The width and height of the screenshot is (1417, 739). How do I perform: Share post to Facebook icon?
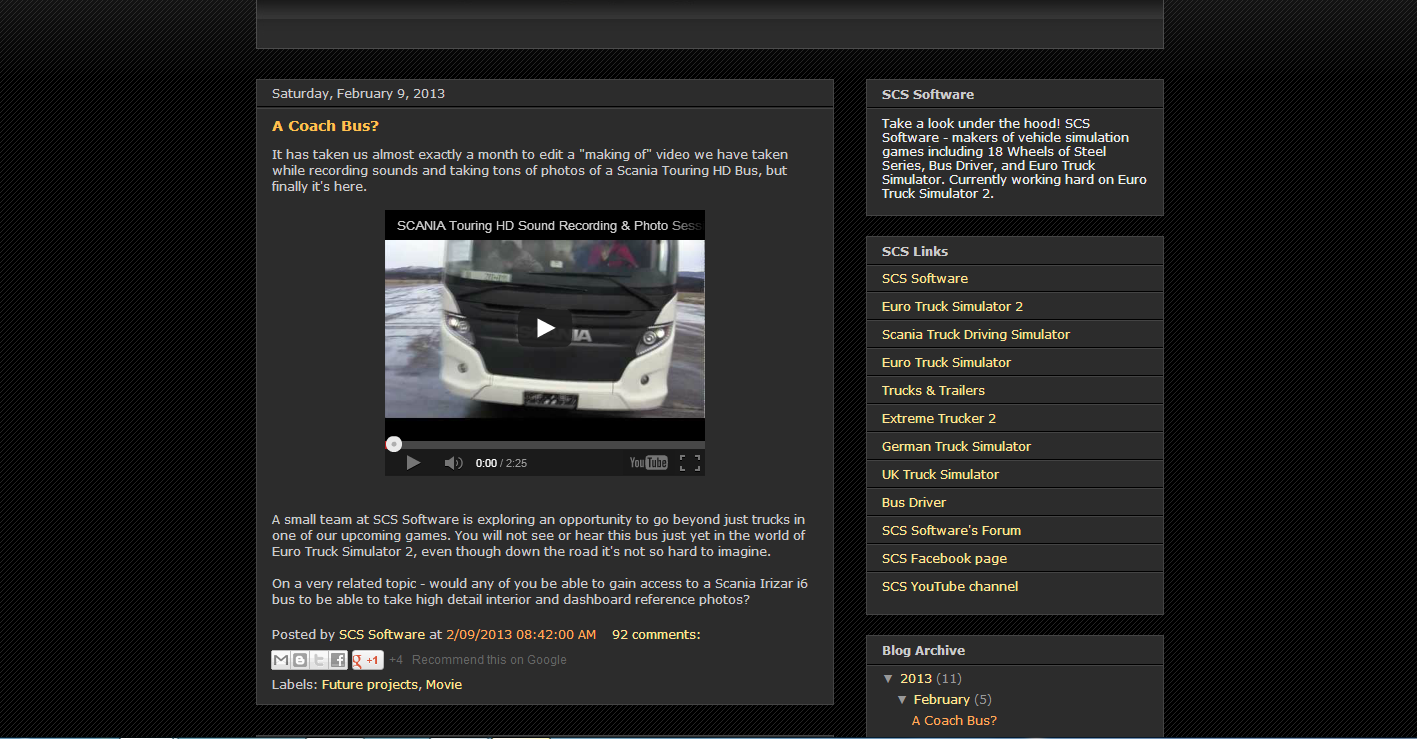point(338,660)
